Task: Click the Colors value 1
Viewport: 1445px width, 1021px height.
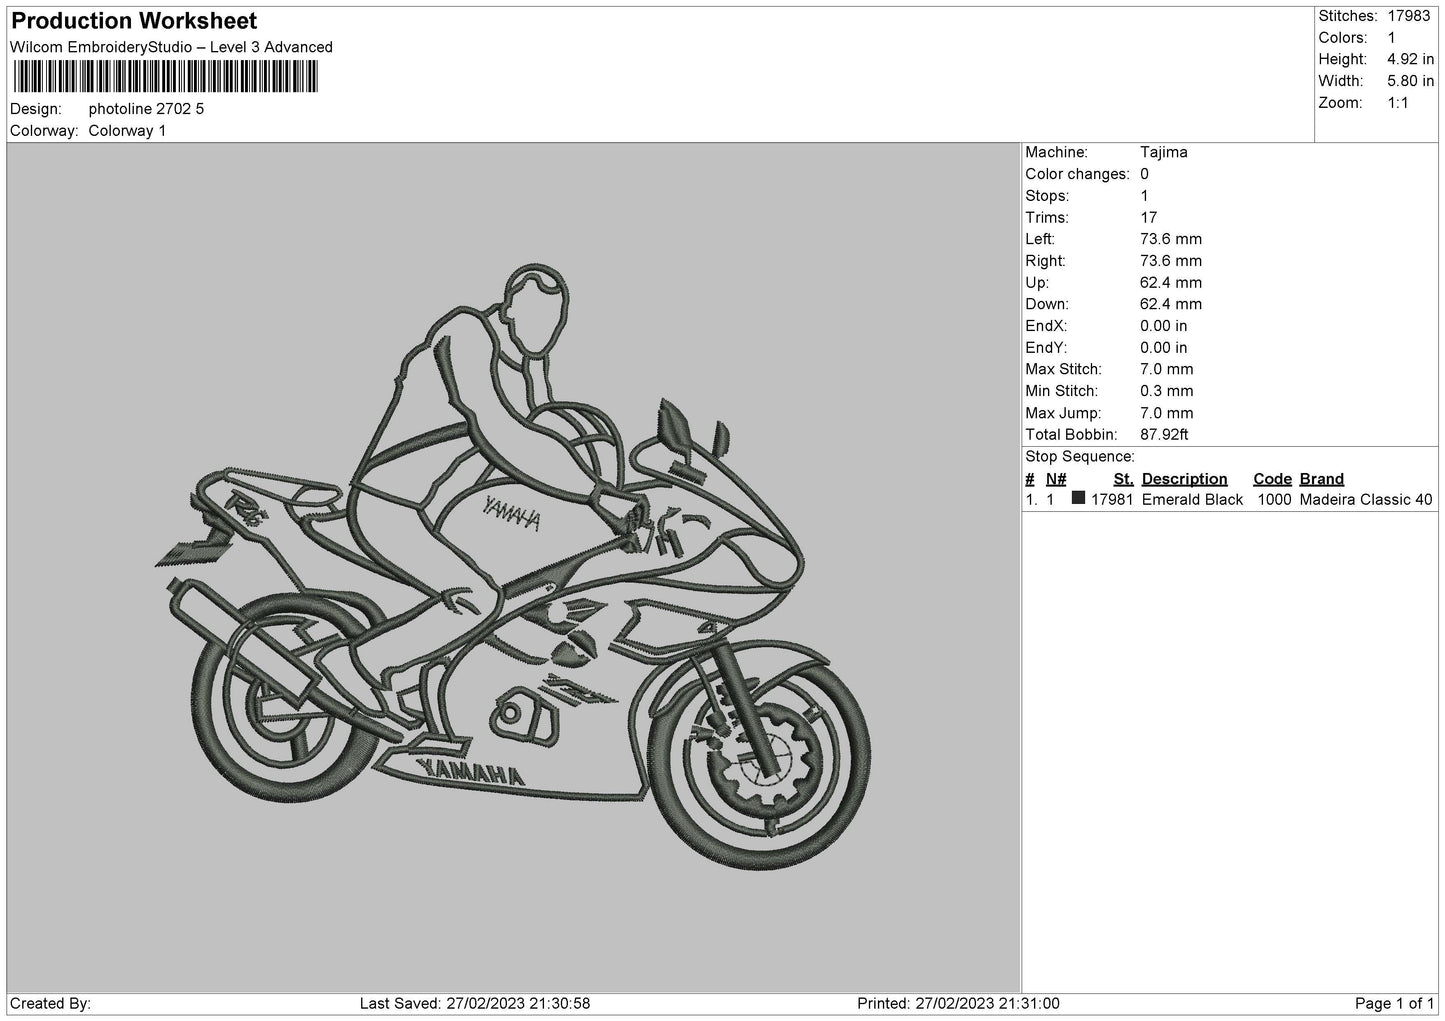Action: 1391,38
